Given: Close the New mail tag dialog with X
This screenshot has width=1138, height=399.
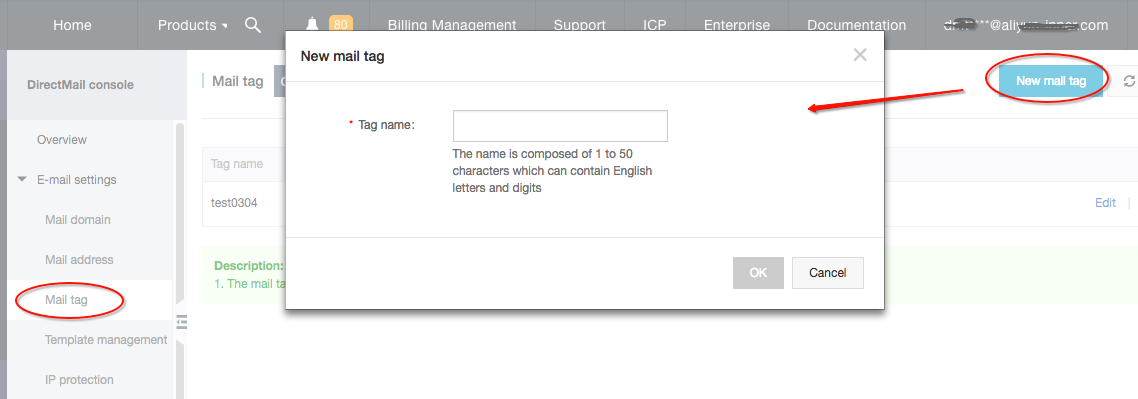Looking at the screenshot, I should click(860, 54).
